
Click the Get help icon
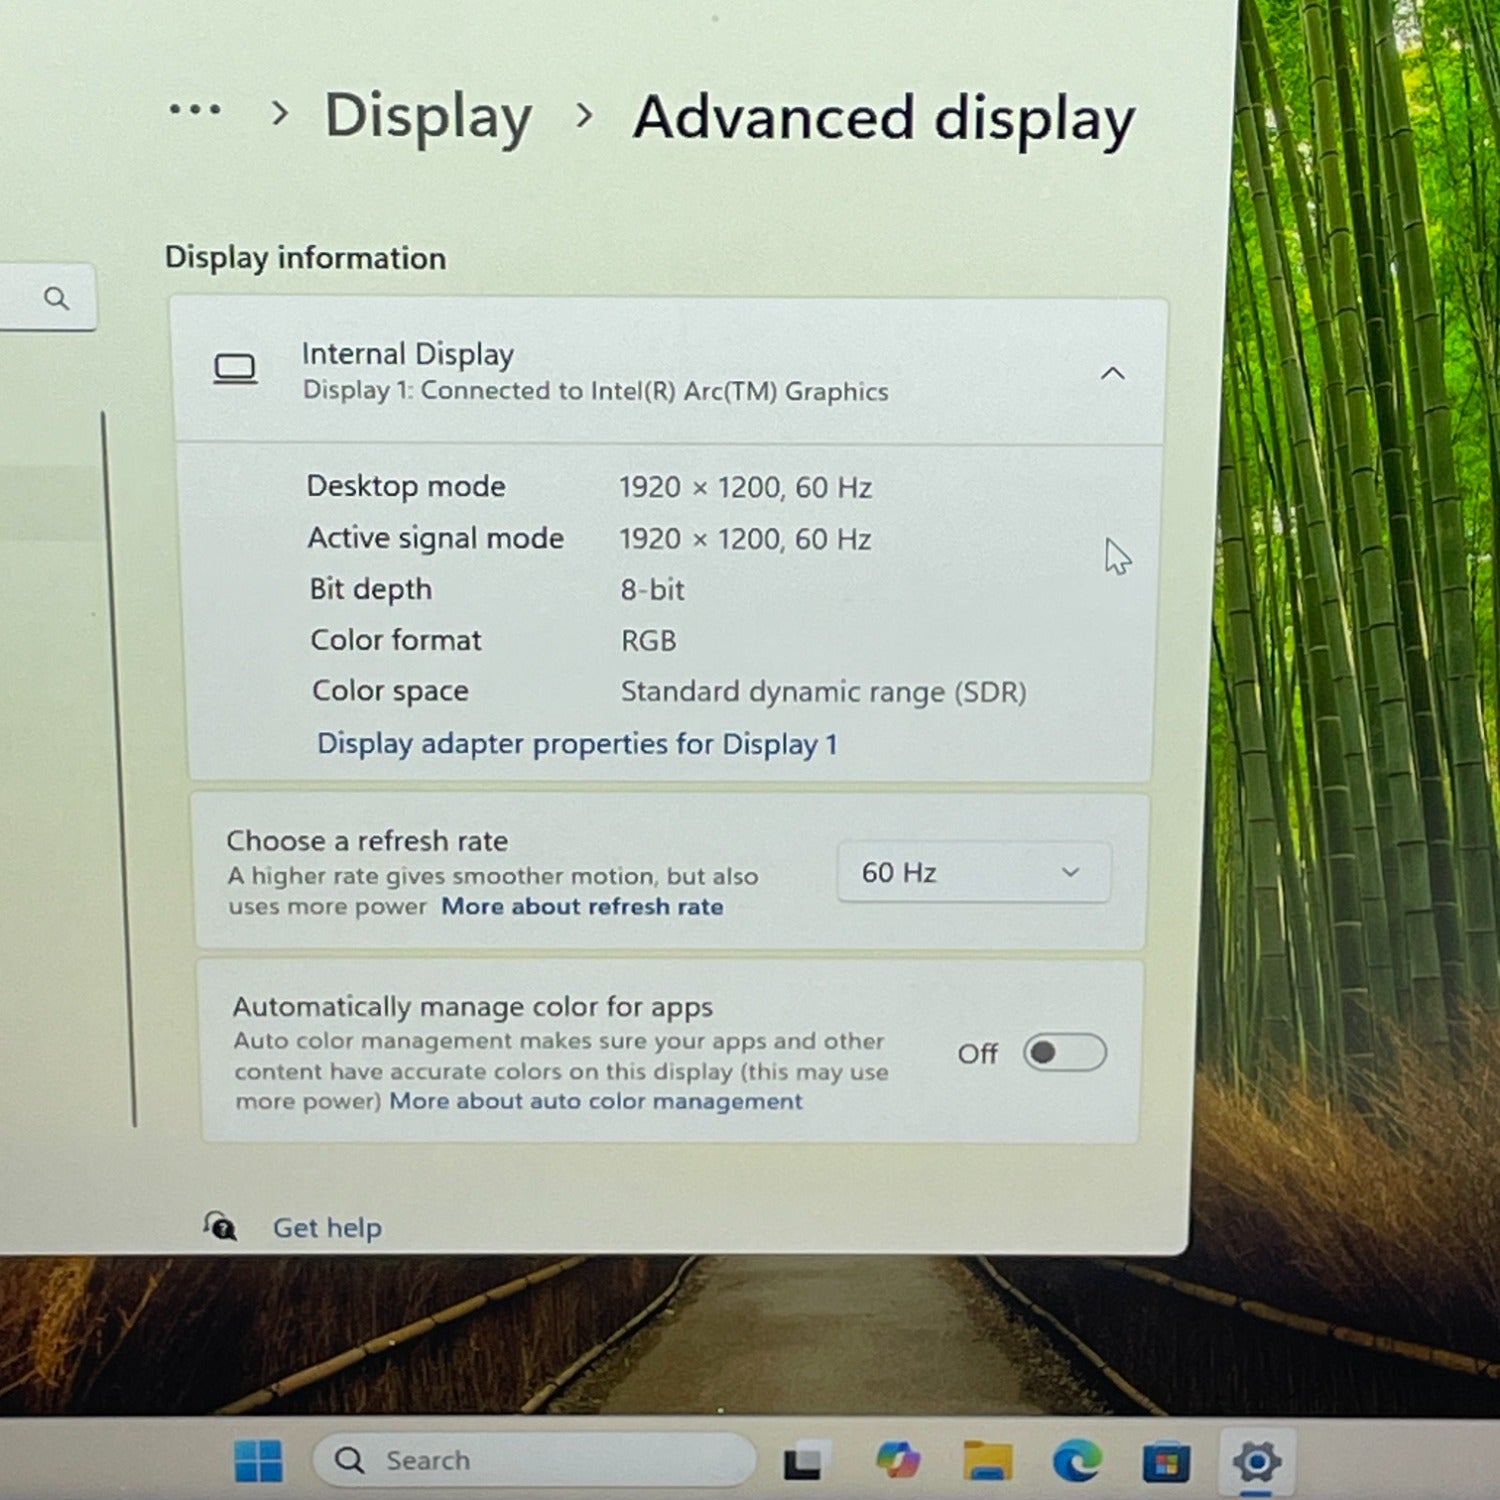(x=220, y=1226)
